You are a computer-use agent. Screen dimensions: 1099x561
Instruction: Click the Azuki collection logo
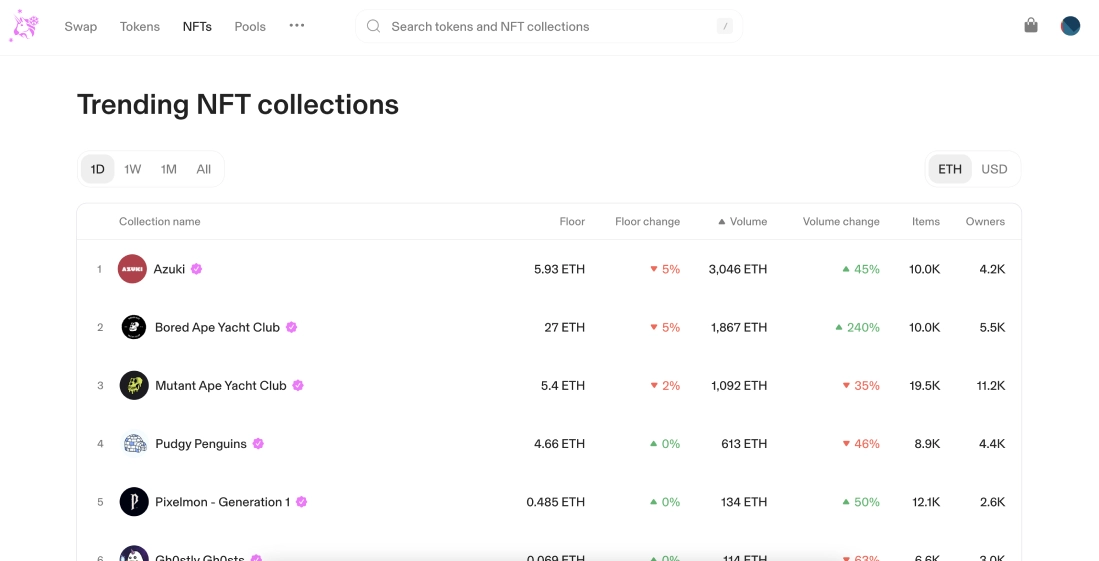click(x=132, y=269)
